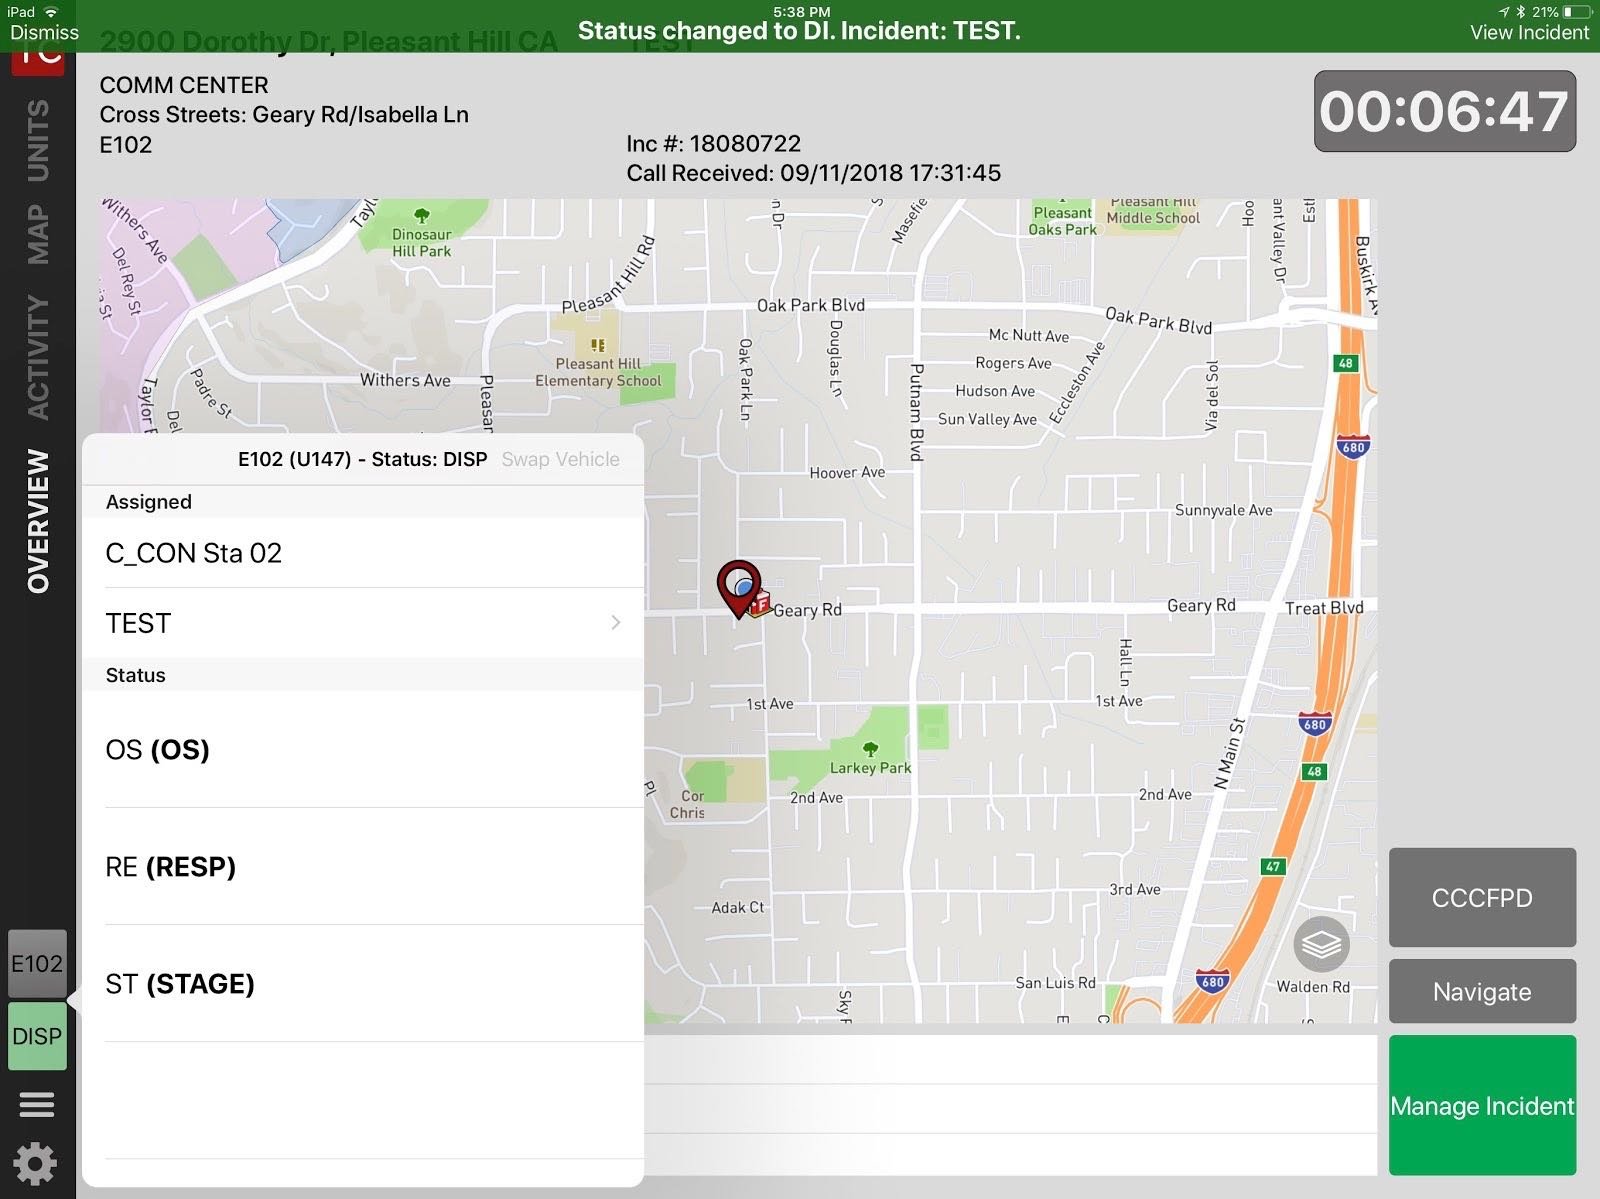
Task: Tap the incident elapsed timer display
Action: 1444,111
